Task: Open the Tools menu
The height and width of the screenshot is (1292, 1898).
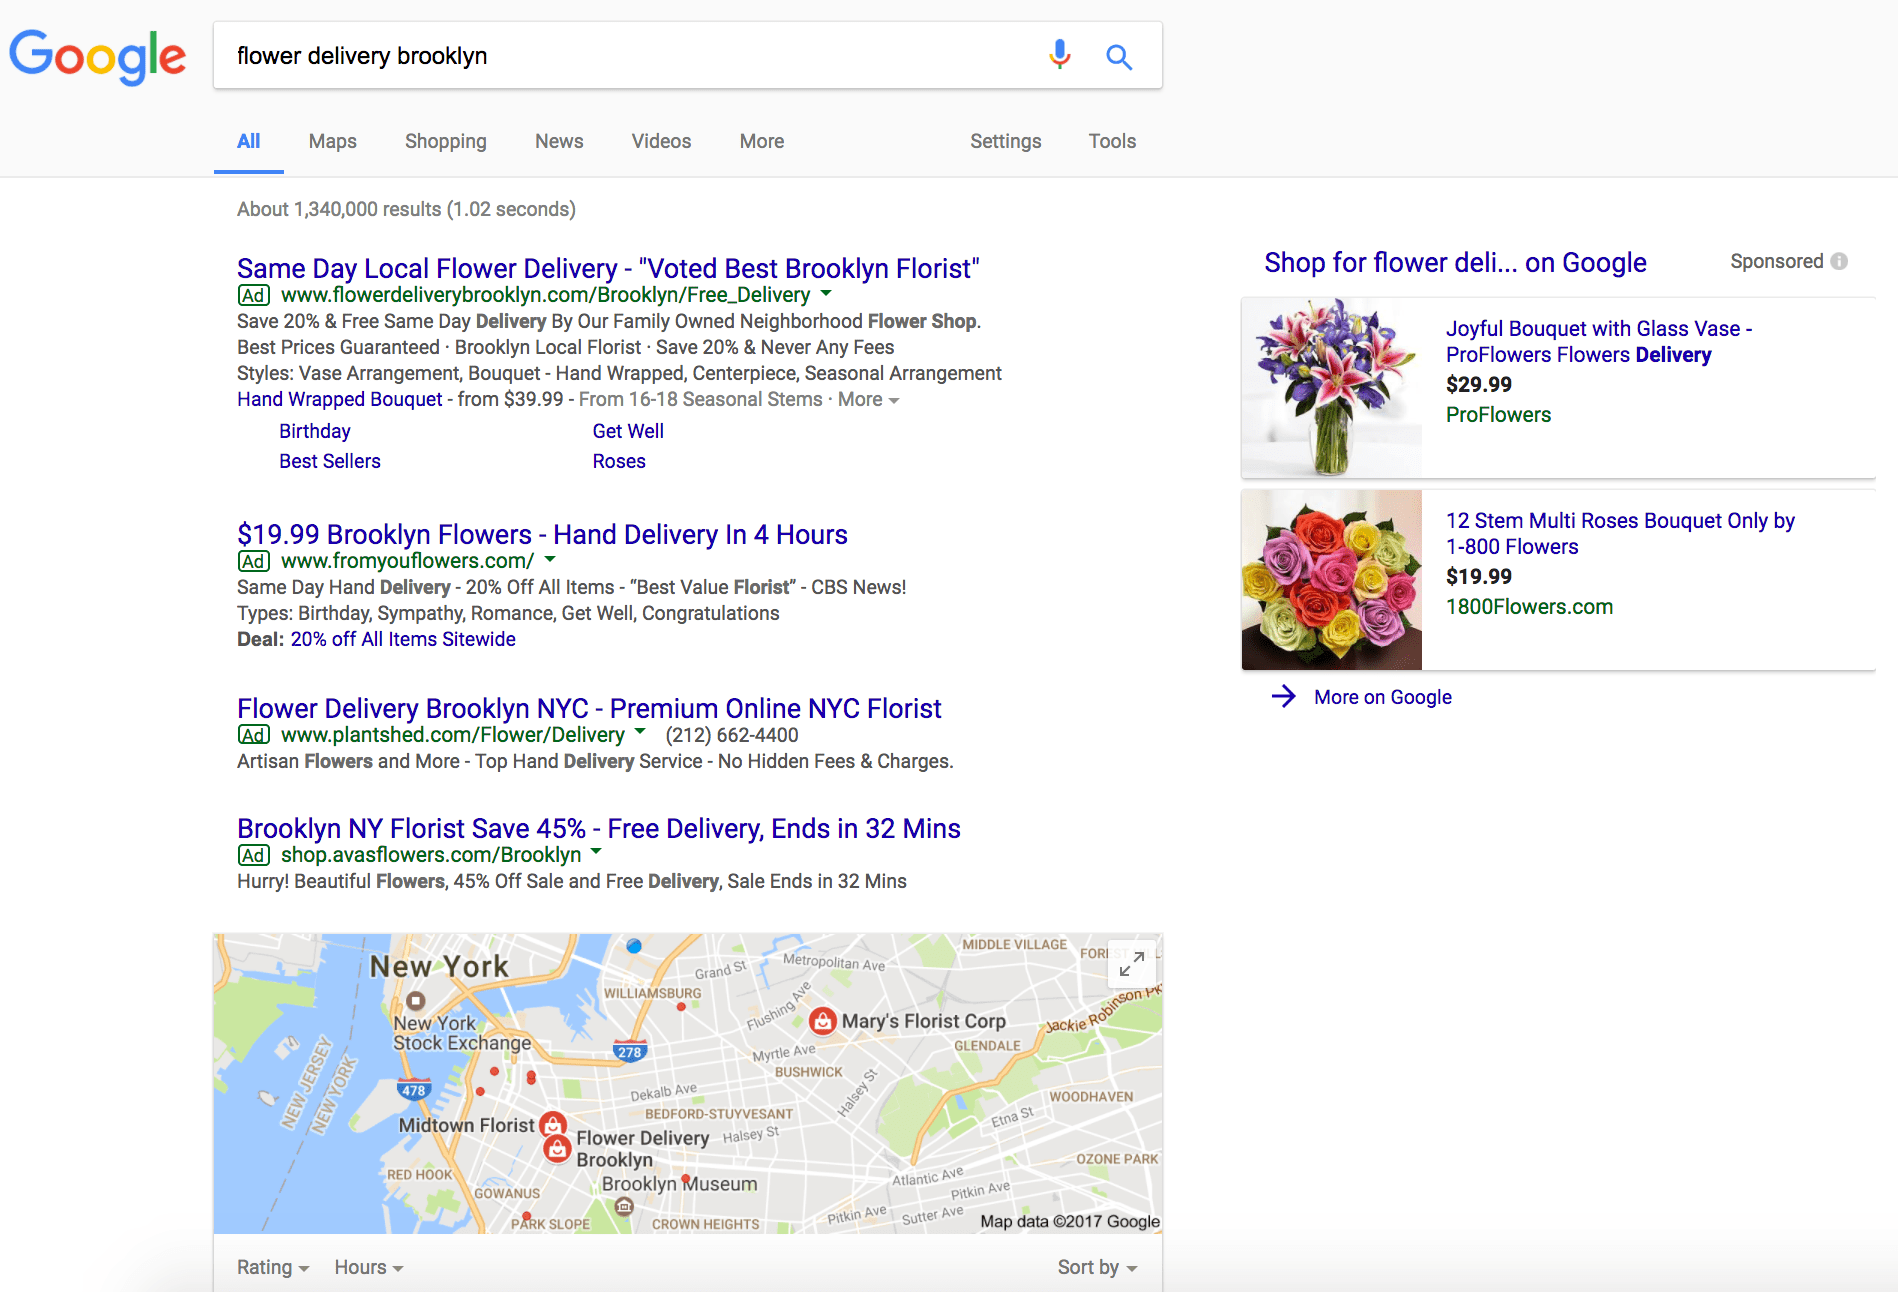Action: coord(1111,141)
